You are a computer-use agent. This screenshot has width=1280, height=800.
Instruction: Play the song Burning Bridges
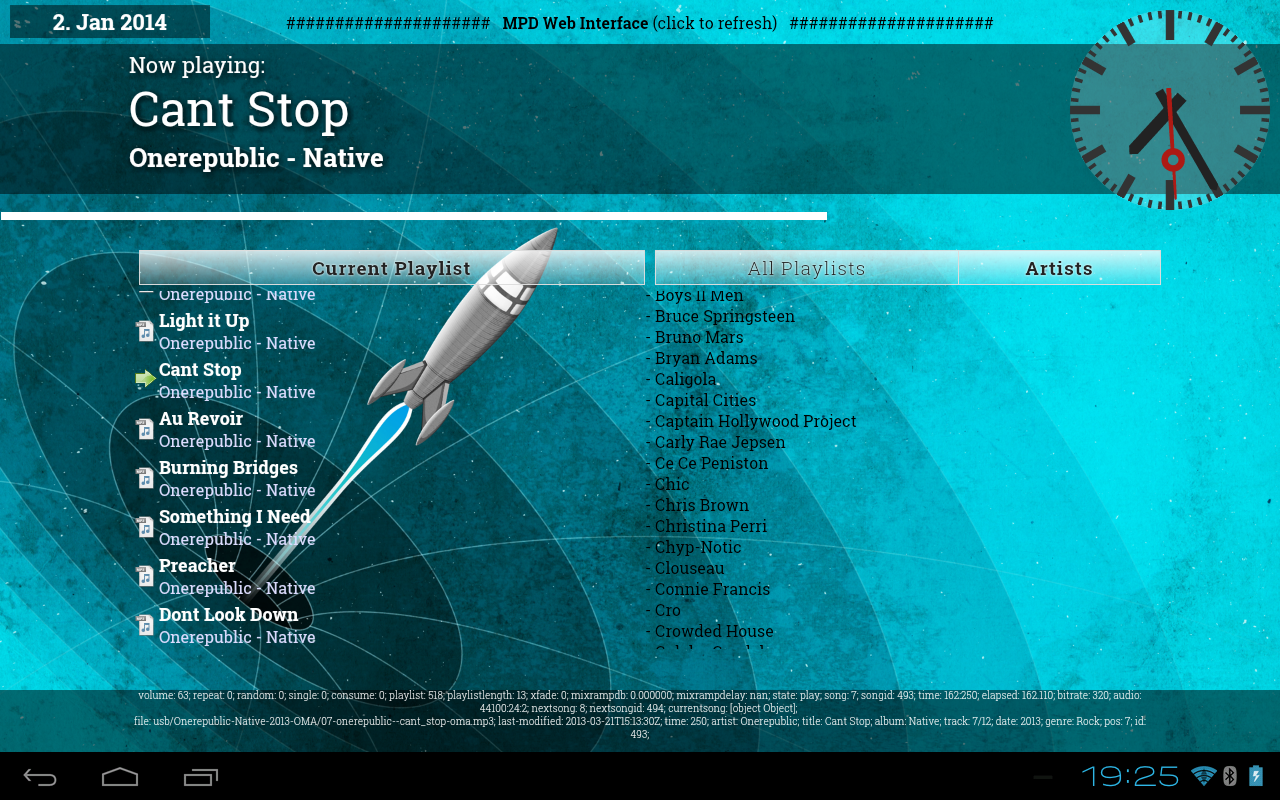point(228,468)
